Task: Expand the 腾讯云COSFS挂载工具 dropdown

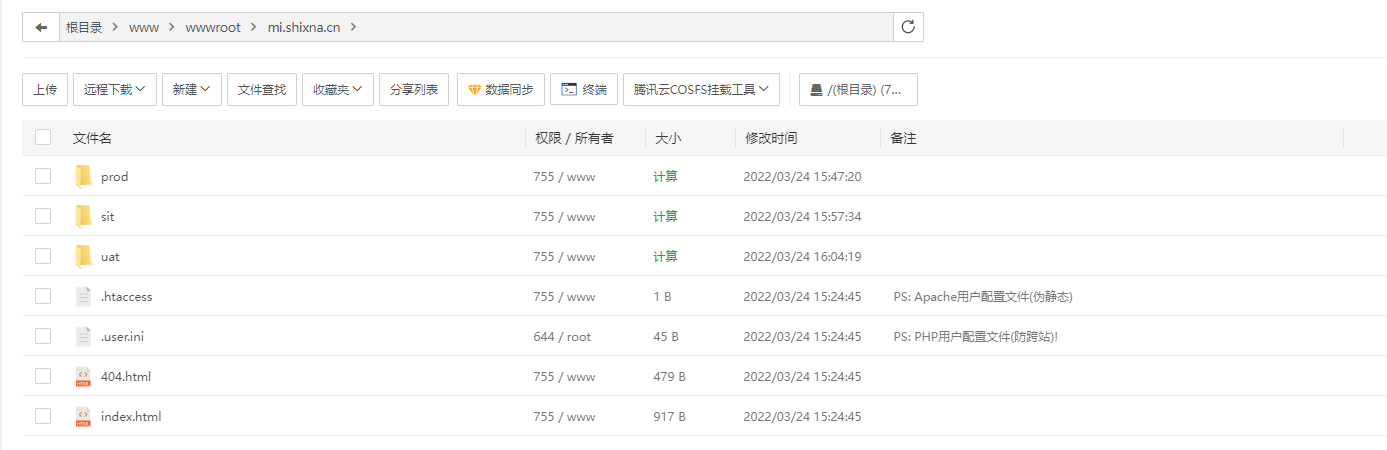Action: [701, 89]
